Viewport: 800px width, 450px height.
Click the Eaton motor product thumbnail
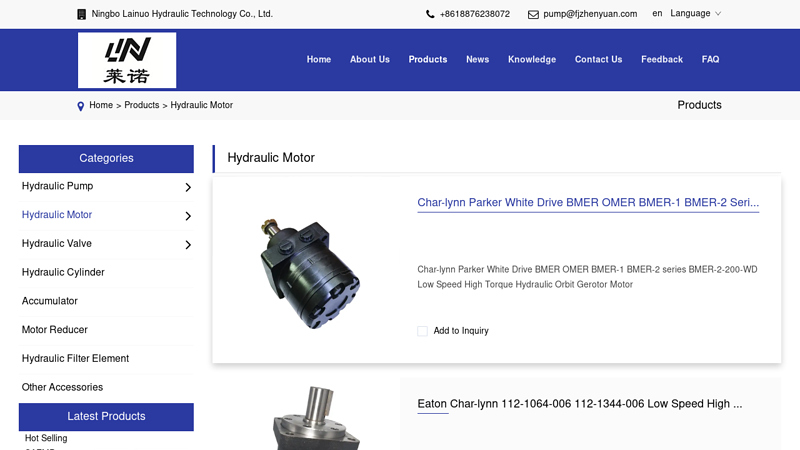[x=316, y=418]
